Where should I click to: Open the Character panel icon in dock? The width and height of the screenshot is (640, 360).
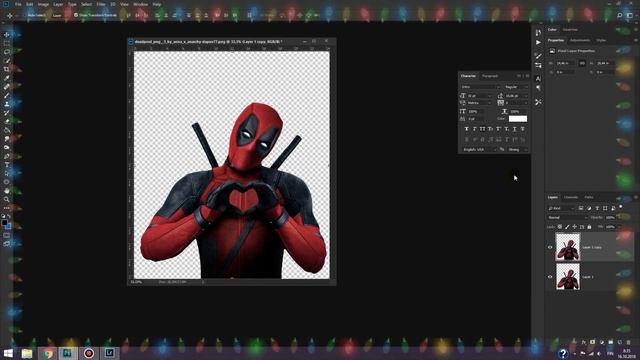pyautogui.click(x=538, y=79)
